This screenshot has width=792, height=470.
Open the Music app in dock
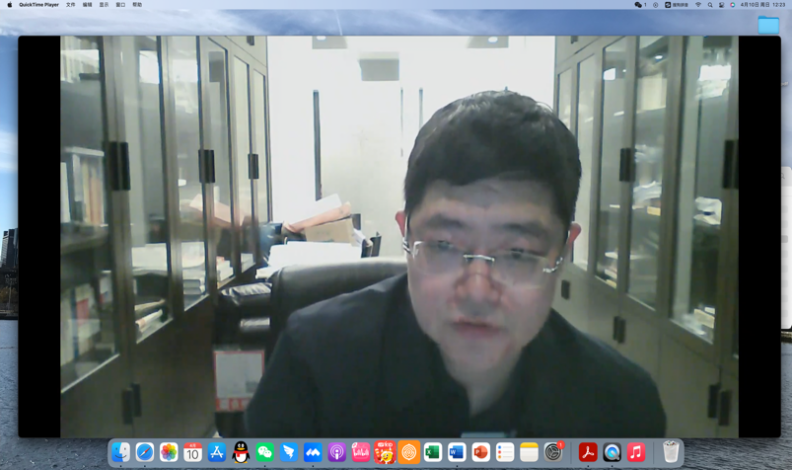click(637, 452)
